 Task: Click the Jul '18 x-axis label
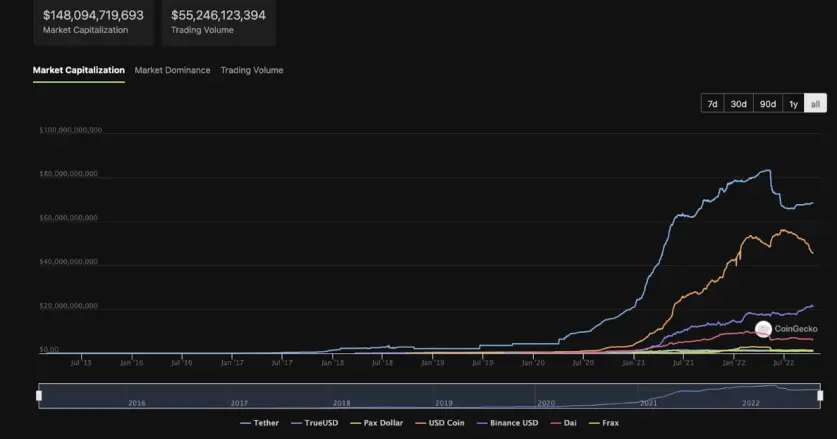pyautogui.click(x=382, y=363)
